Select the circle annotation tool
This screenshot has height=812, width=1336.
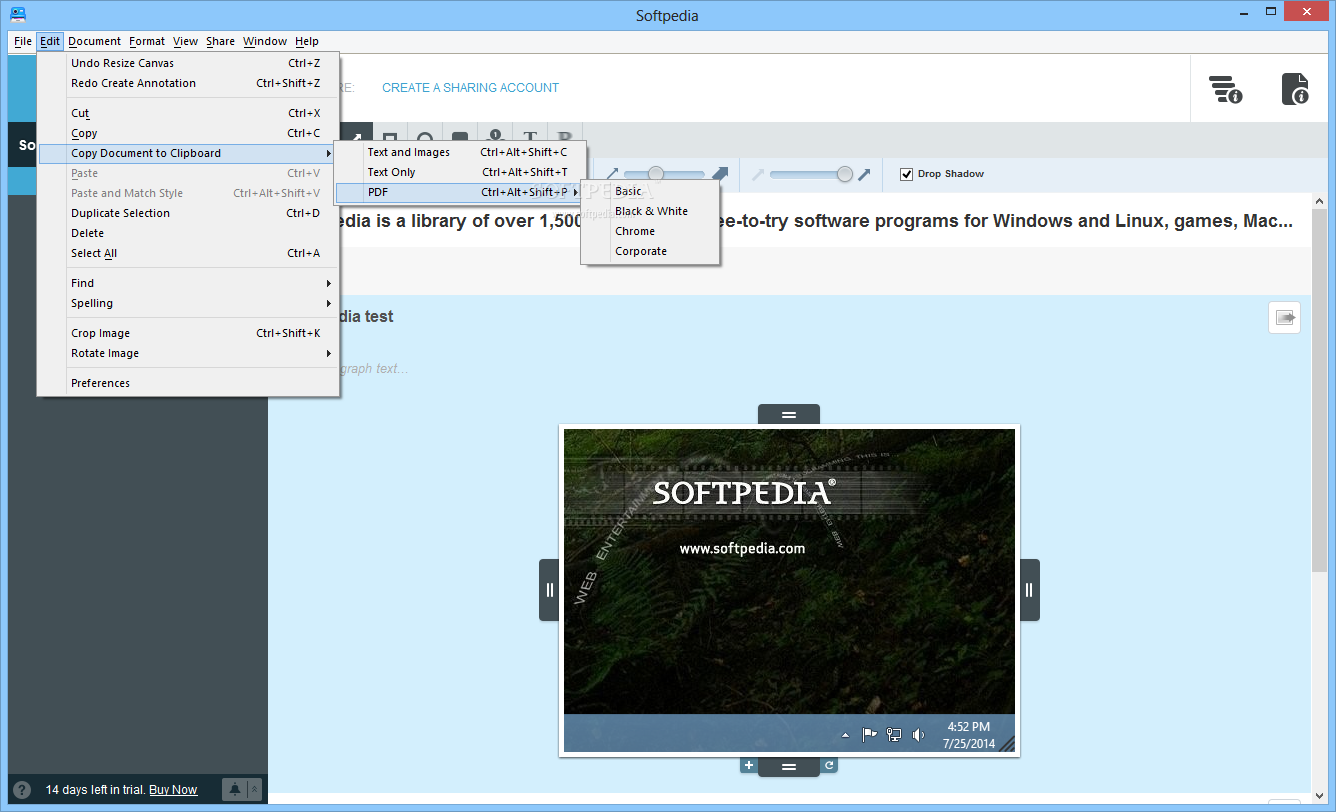tap(425, 133)
